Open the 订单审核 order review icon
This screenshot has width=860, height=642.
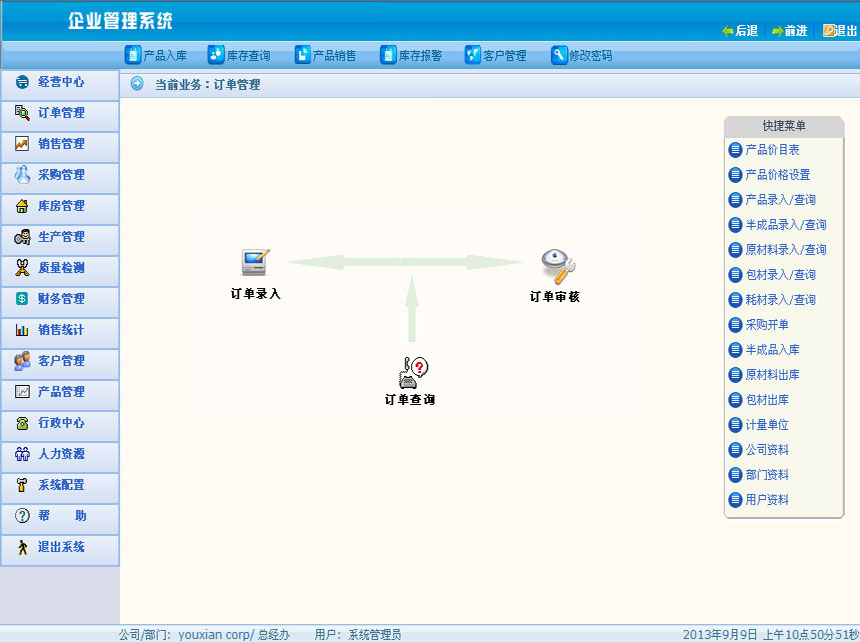pyautogui.click(x=555, y=265)
